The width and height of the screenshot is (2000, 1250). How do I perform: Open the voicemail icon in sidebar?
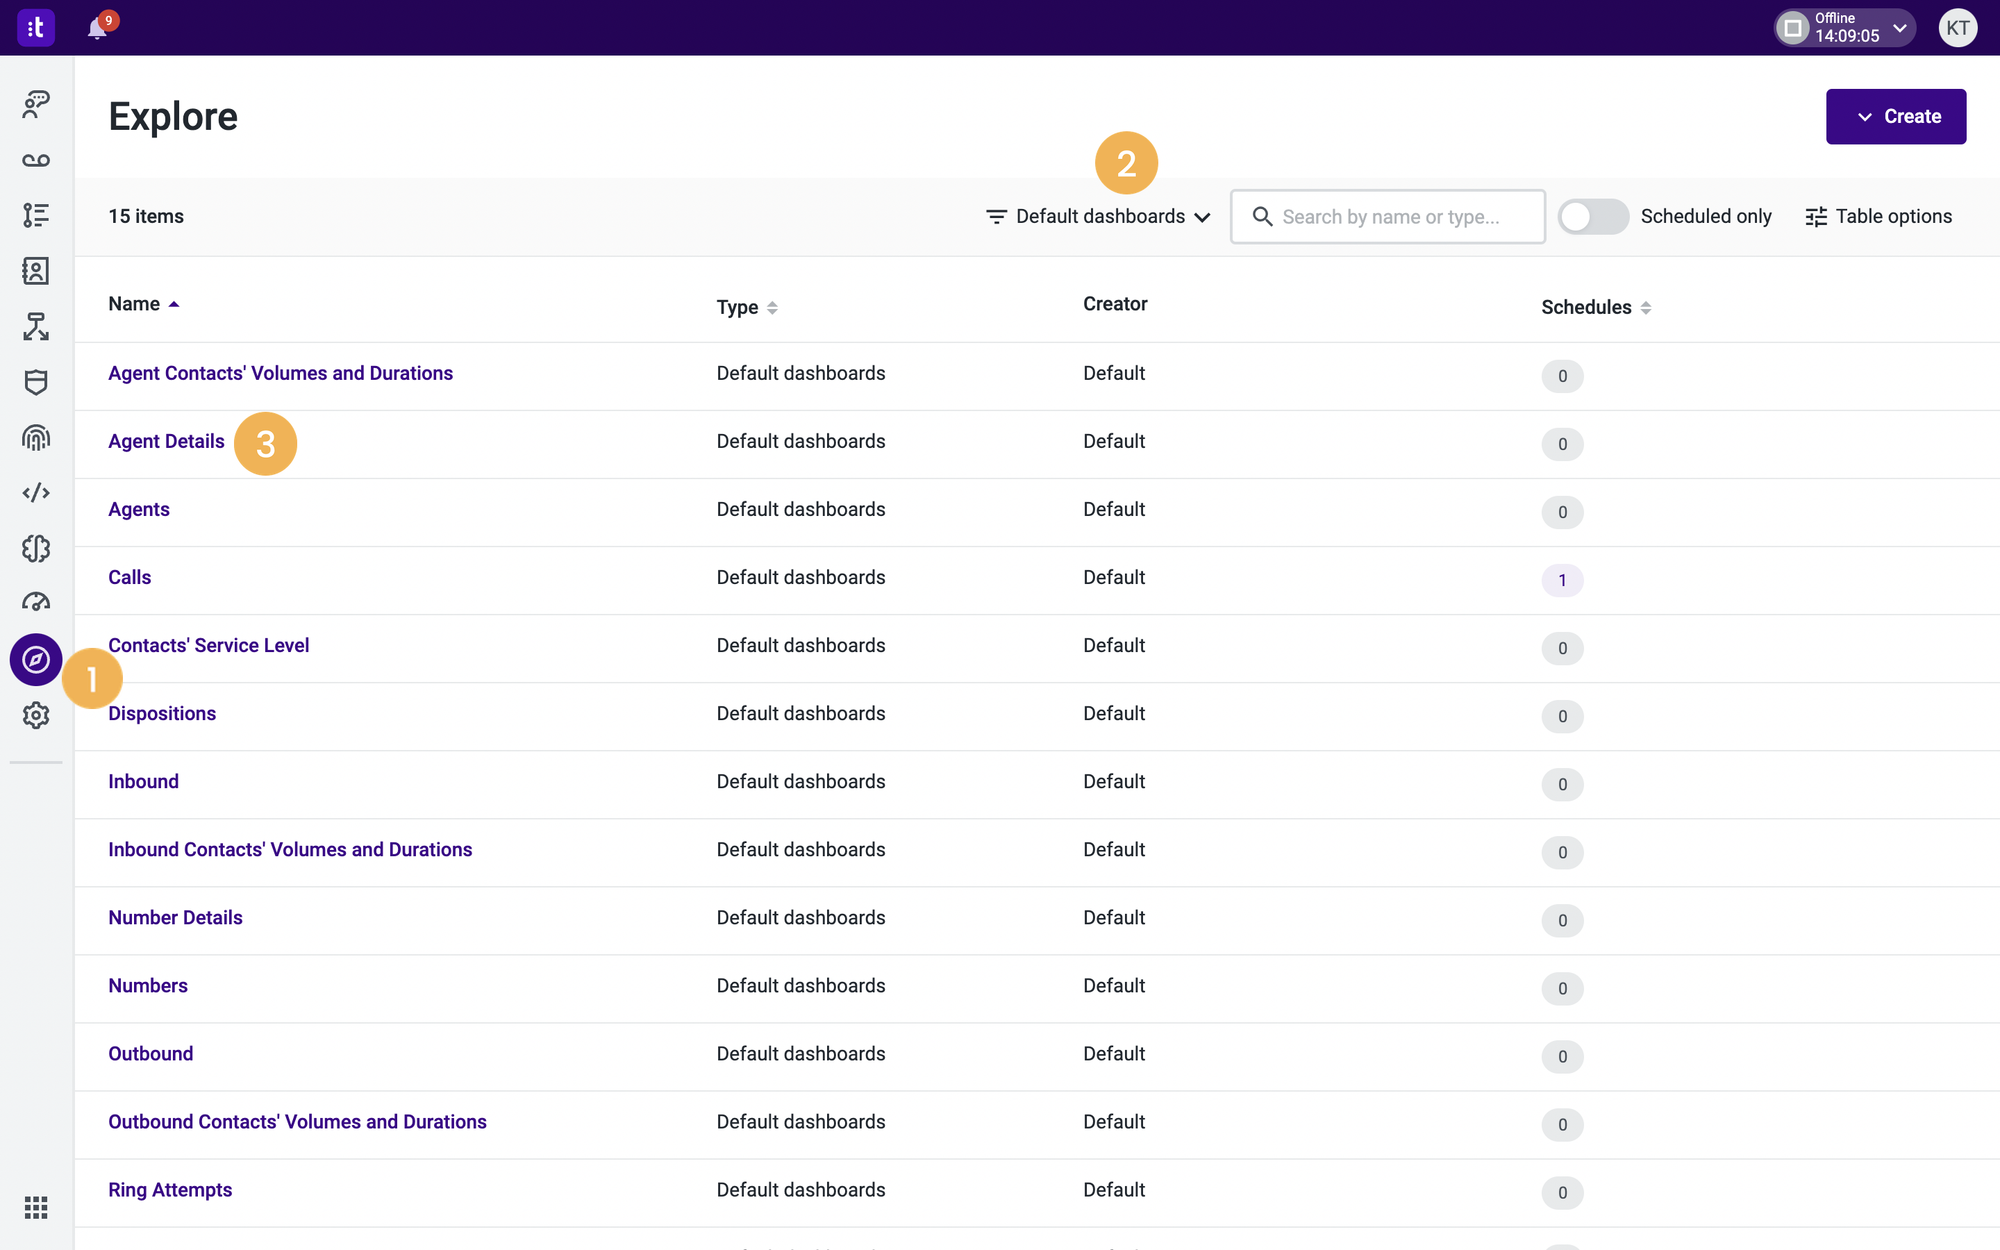(x=36, y=160)
